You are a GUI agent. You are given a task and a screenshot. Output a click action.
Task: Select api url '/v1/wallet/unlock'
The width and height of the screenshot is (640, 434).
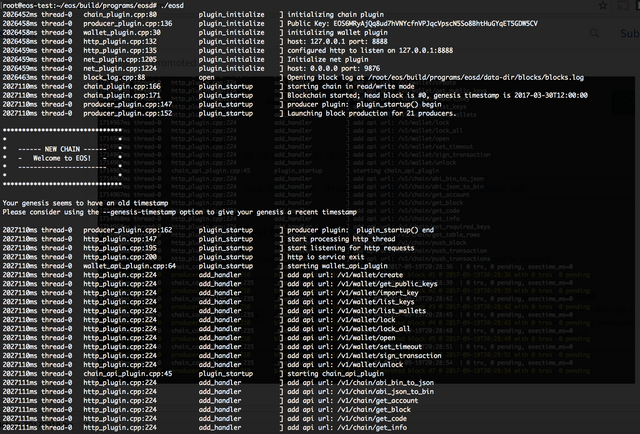click(370, 365)
